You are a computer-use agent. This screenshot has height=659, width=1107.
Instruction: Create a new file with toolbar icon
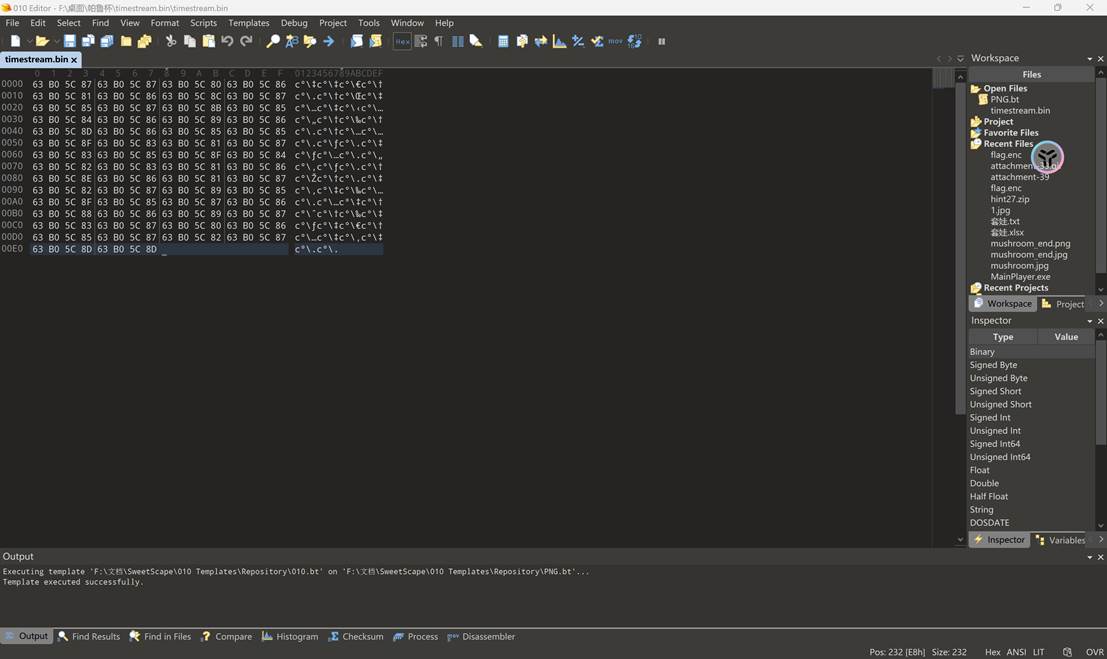point(14,41)
